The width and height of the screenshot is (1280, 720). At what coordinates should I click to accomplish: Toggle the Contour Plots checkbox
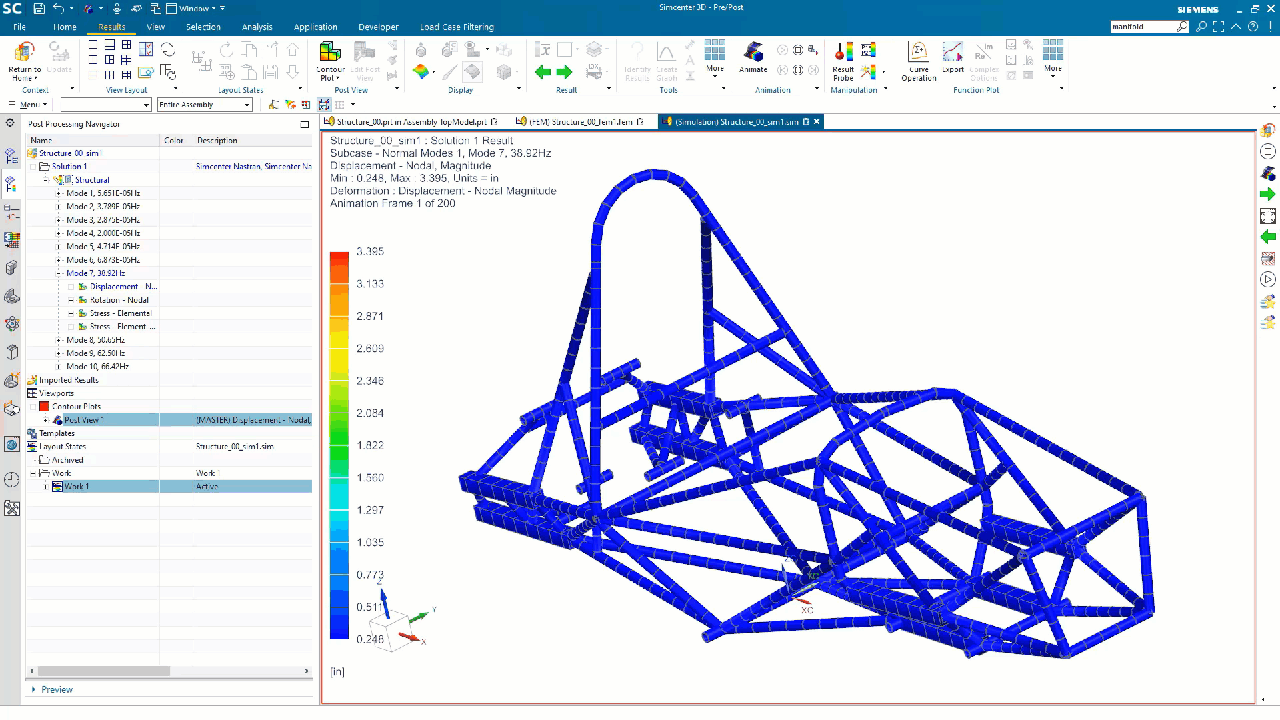coord(33,406)
